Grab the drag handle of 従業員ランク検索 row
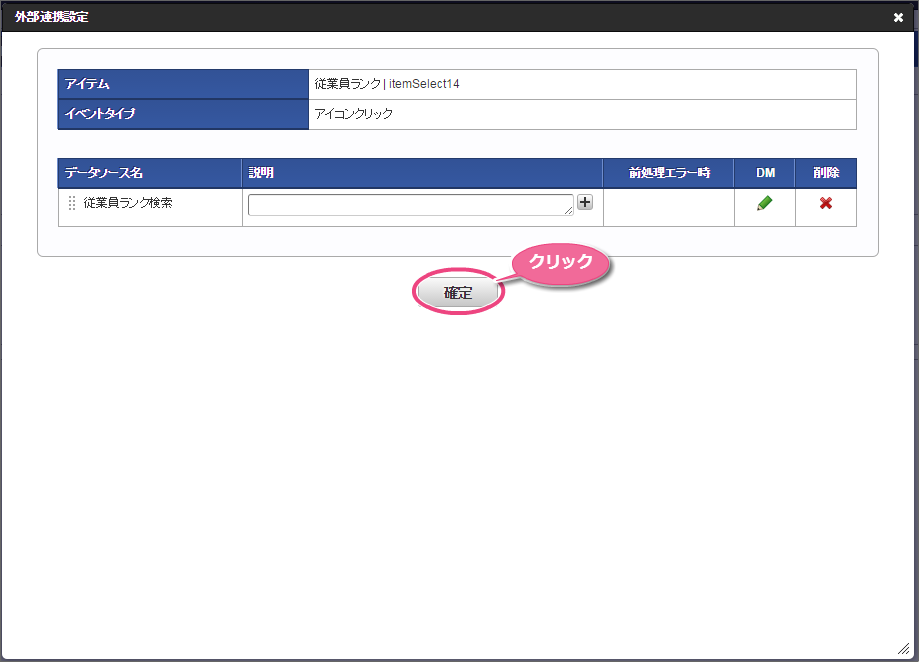The image size is (919, 662). click(x=72, y=203)
